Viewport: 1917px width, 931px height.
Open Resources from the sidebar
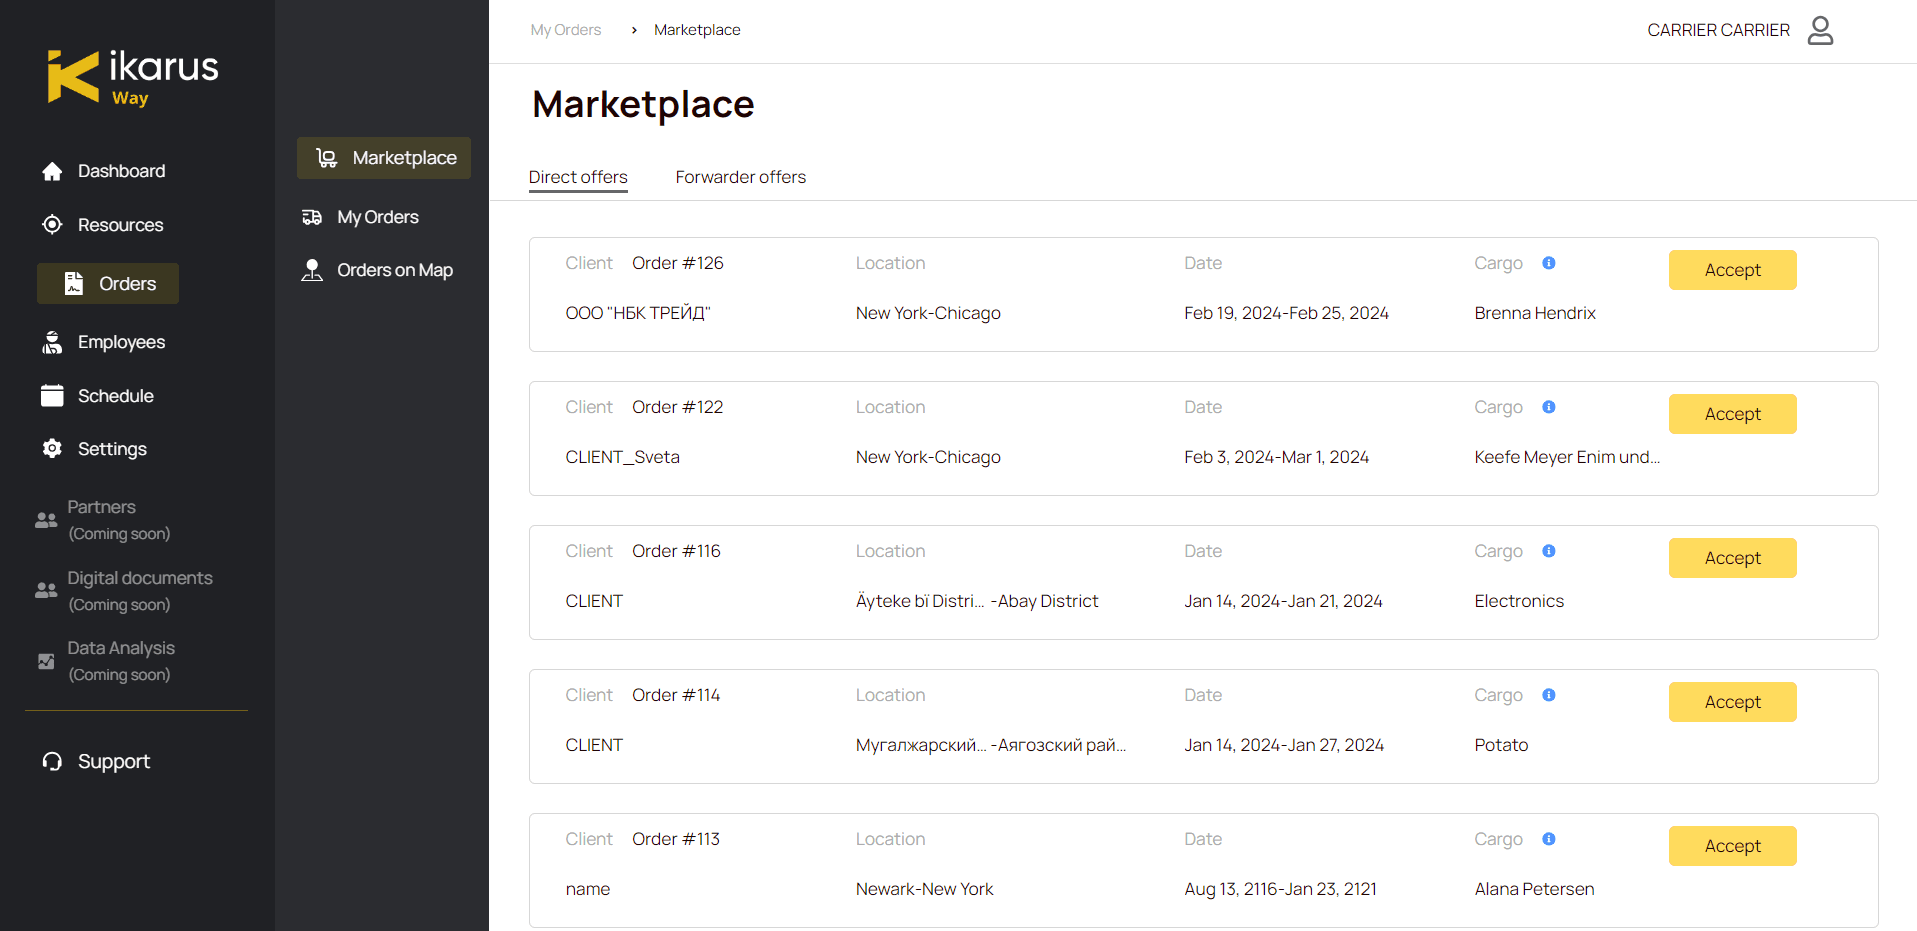(x=103, y=225)
